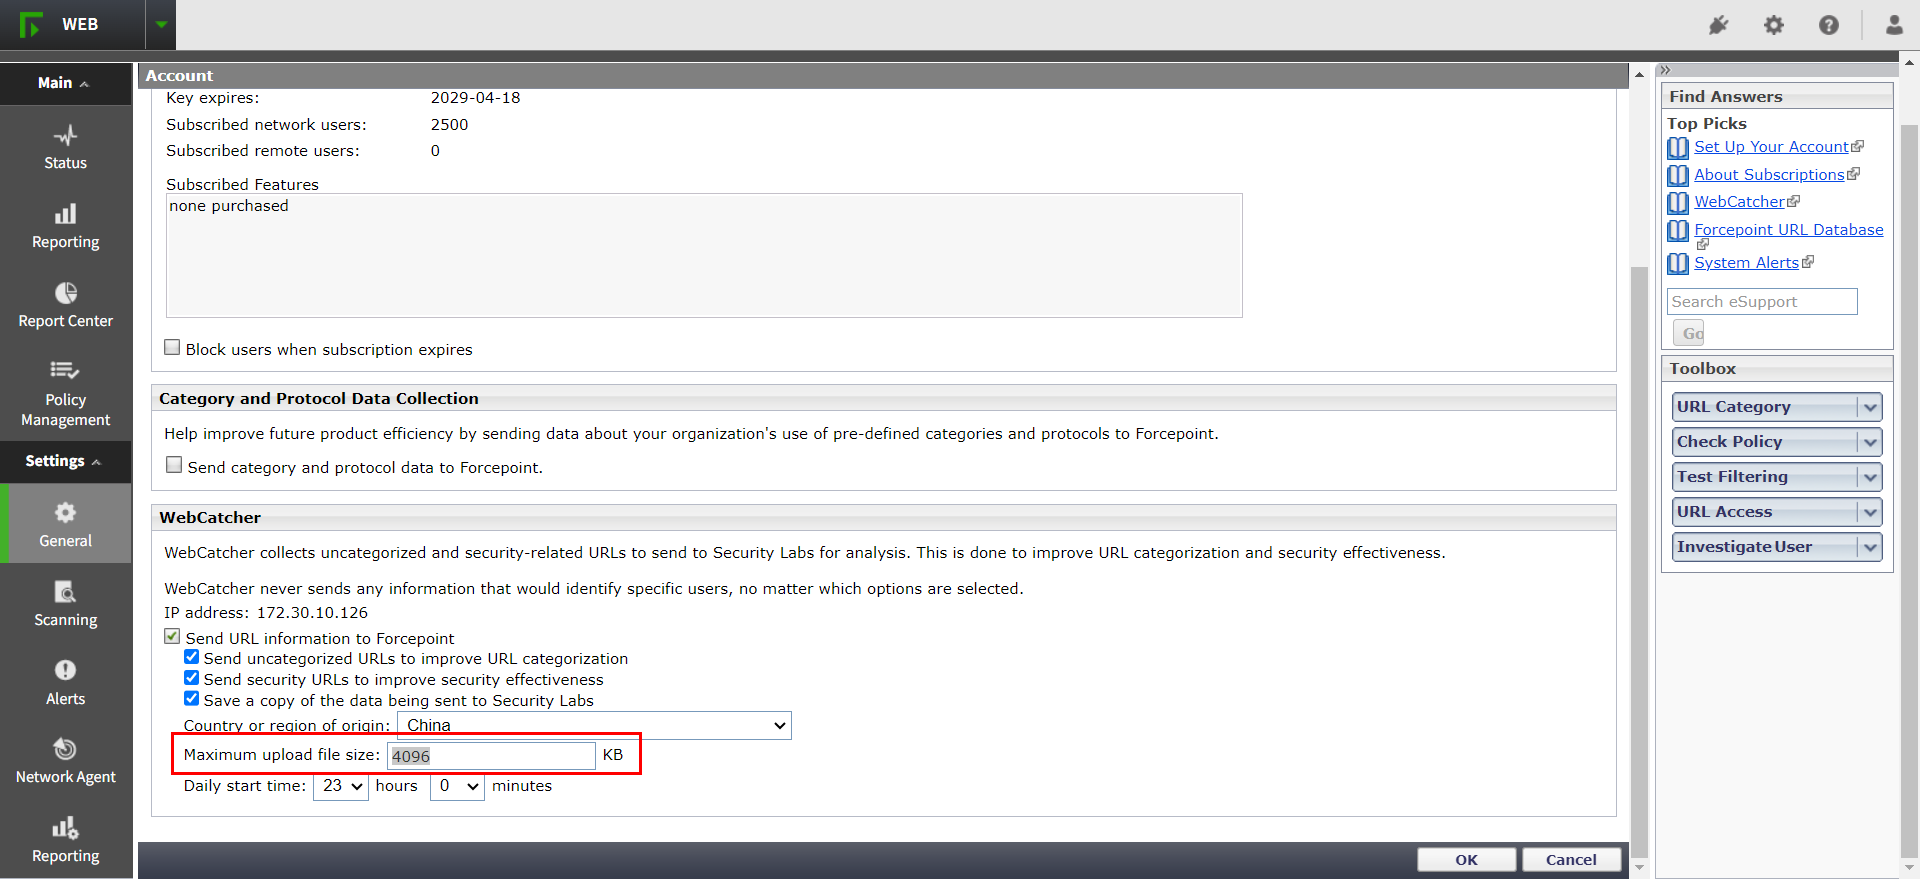The width and height of the screenshot is (1920, 879).
Task: Expand the Check Policy toolbox
Action: [x=1777, y=442]
